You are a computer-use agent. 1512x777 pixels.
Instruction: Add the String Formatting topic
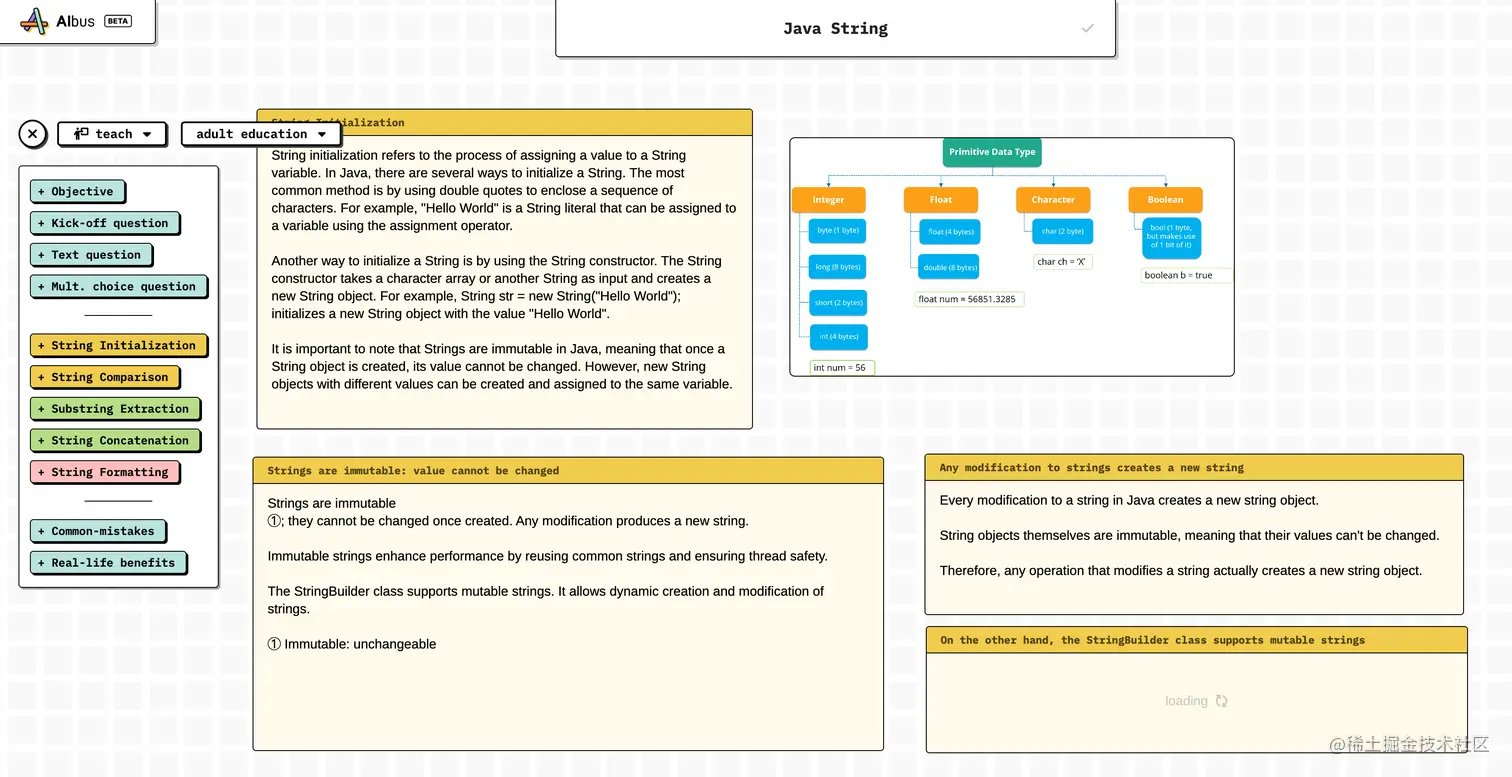pos(104,472)
